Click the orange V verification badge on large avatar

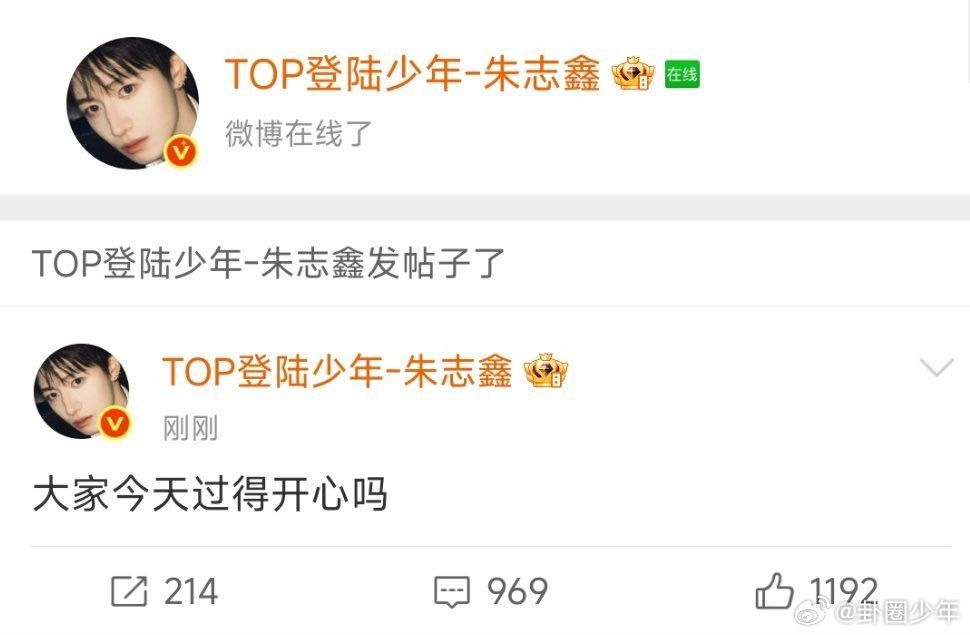(x=181, y=152)
